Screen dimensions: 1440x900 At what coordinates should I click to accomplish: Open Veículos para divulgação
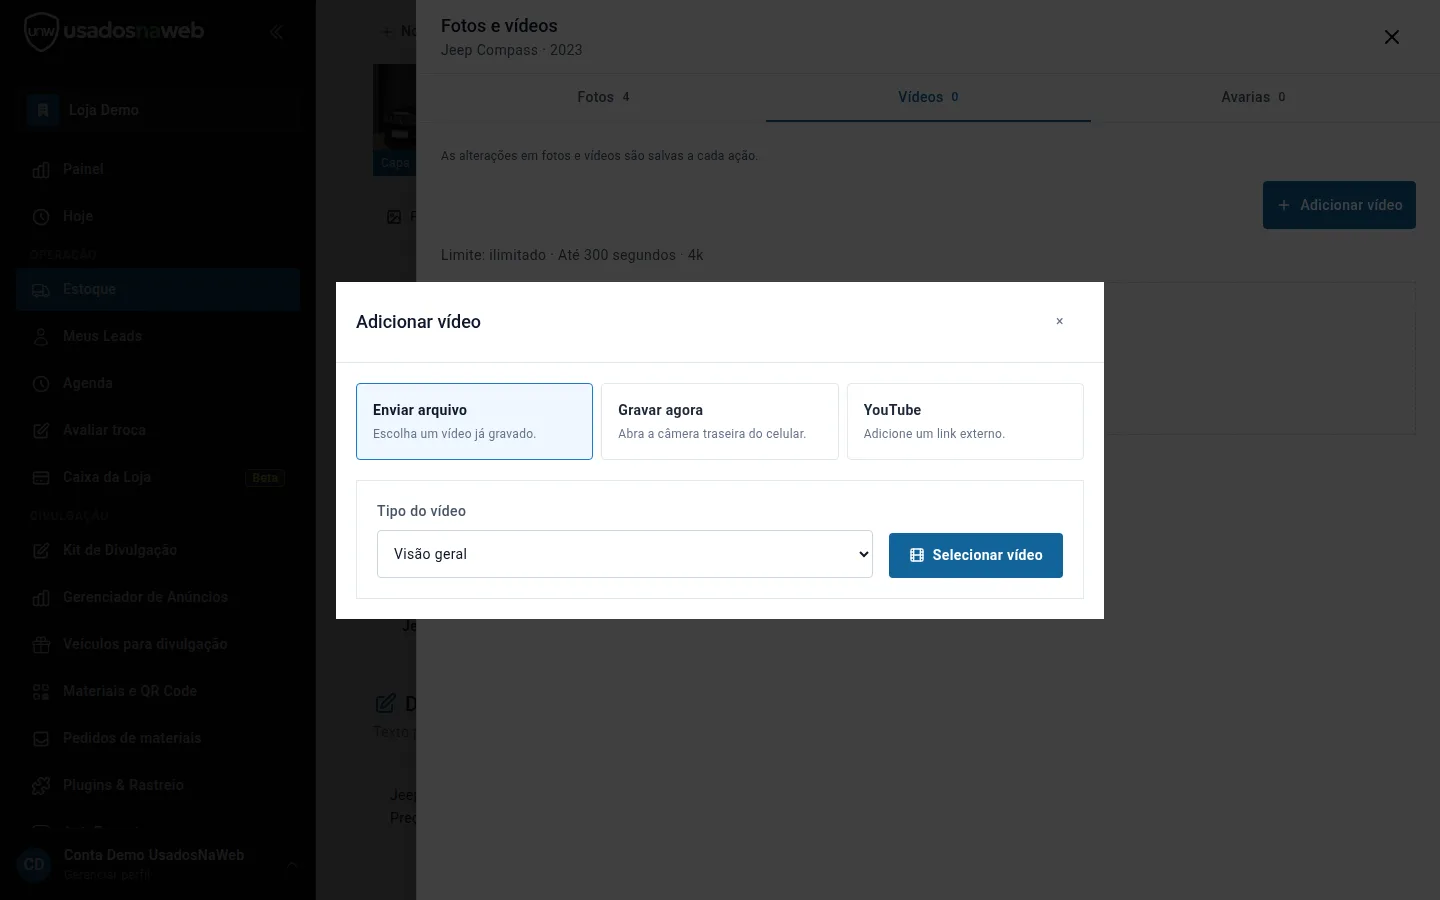tap(158, 644)
